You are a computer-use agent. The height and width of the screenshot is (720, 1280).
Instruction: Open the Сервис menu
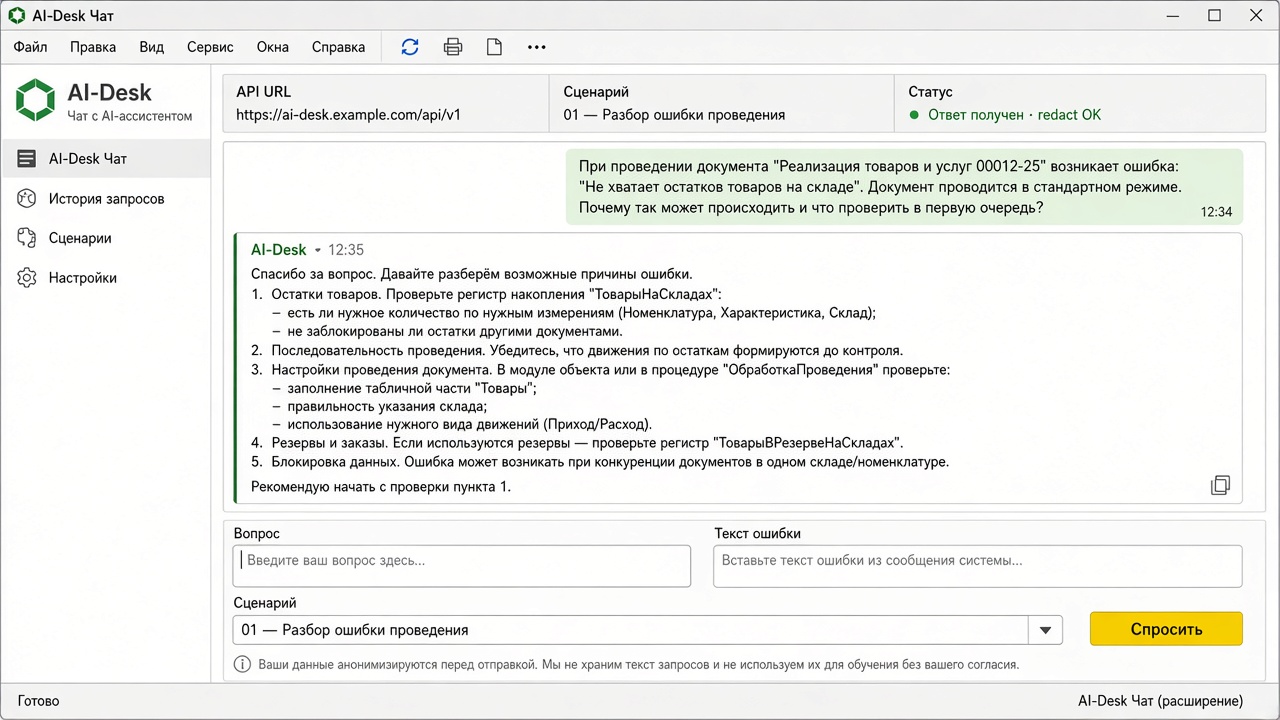coord(210,47)
